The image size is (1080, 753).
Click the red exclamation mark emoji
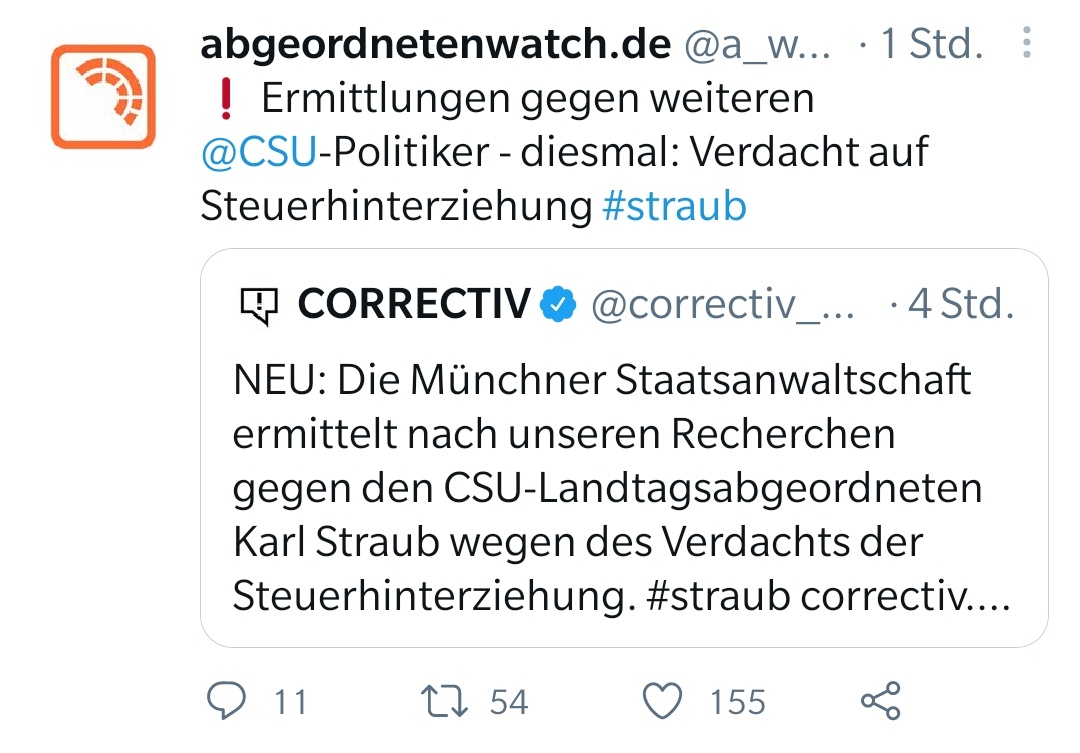coord(223,98)
